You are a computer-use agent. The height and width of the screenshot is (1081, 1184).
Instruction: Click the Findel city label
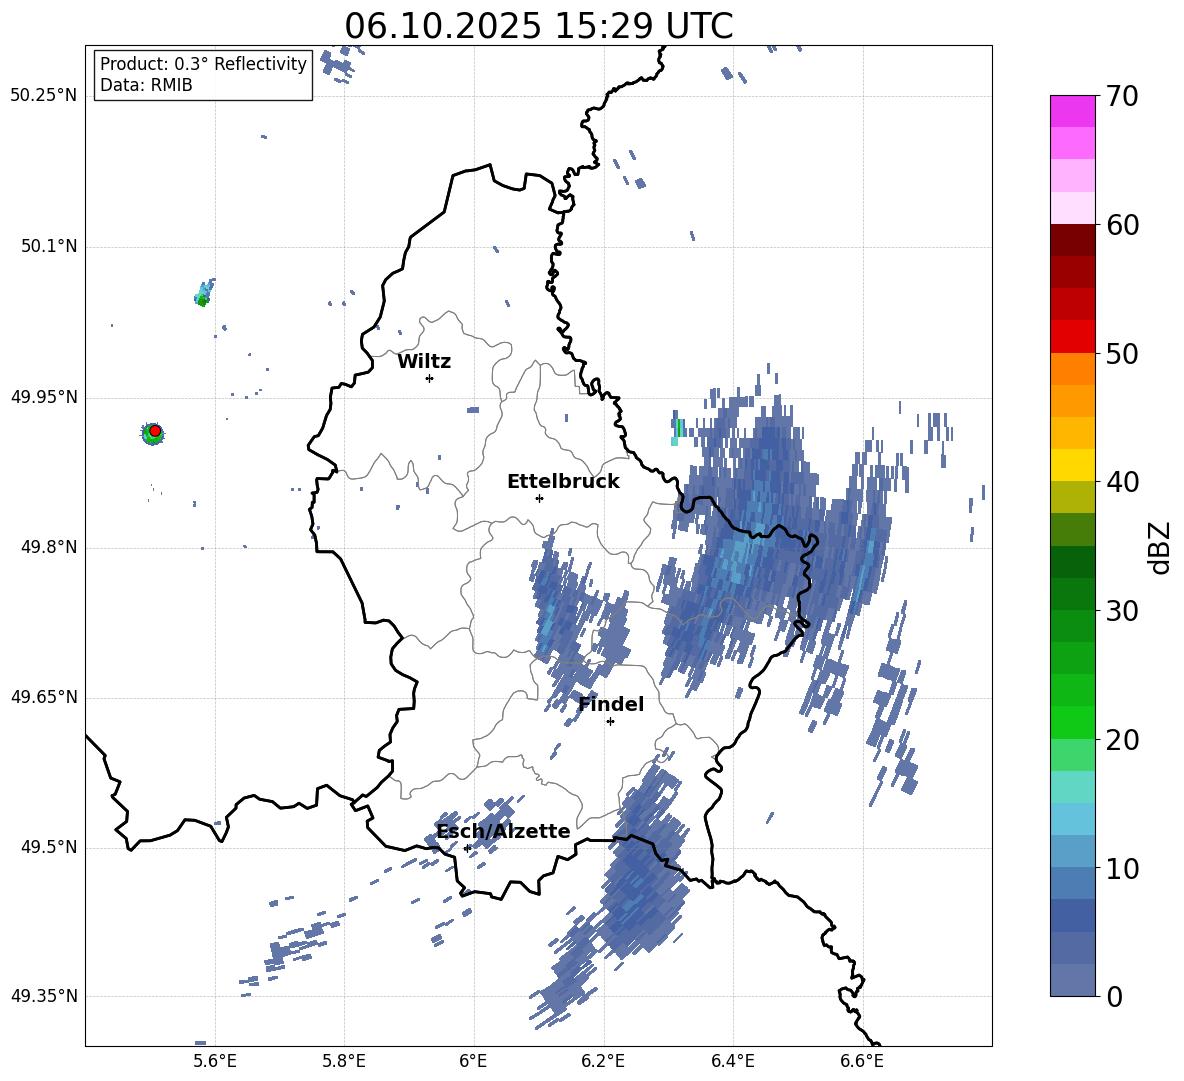click(611, 705)
